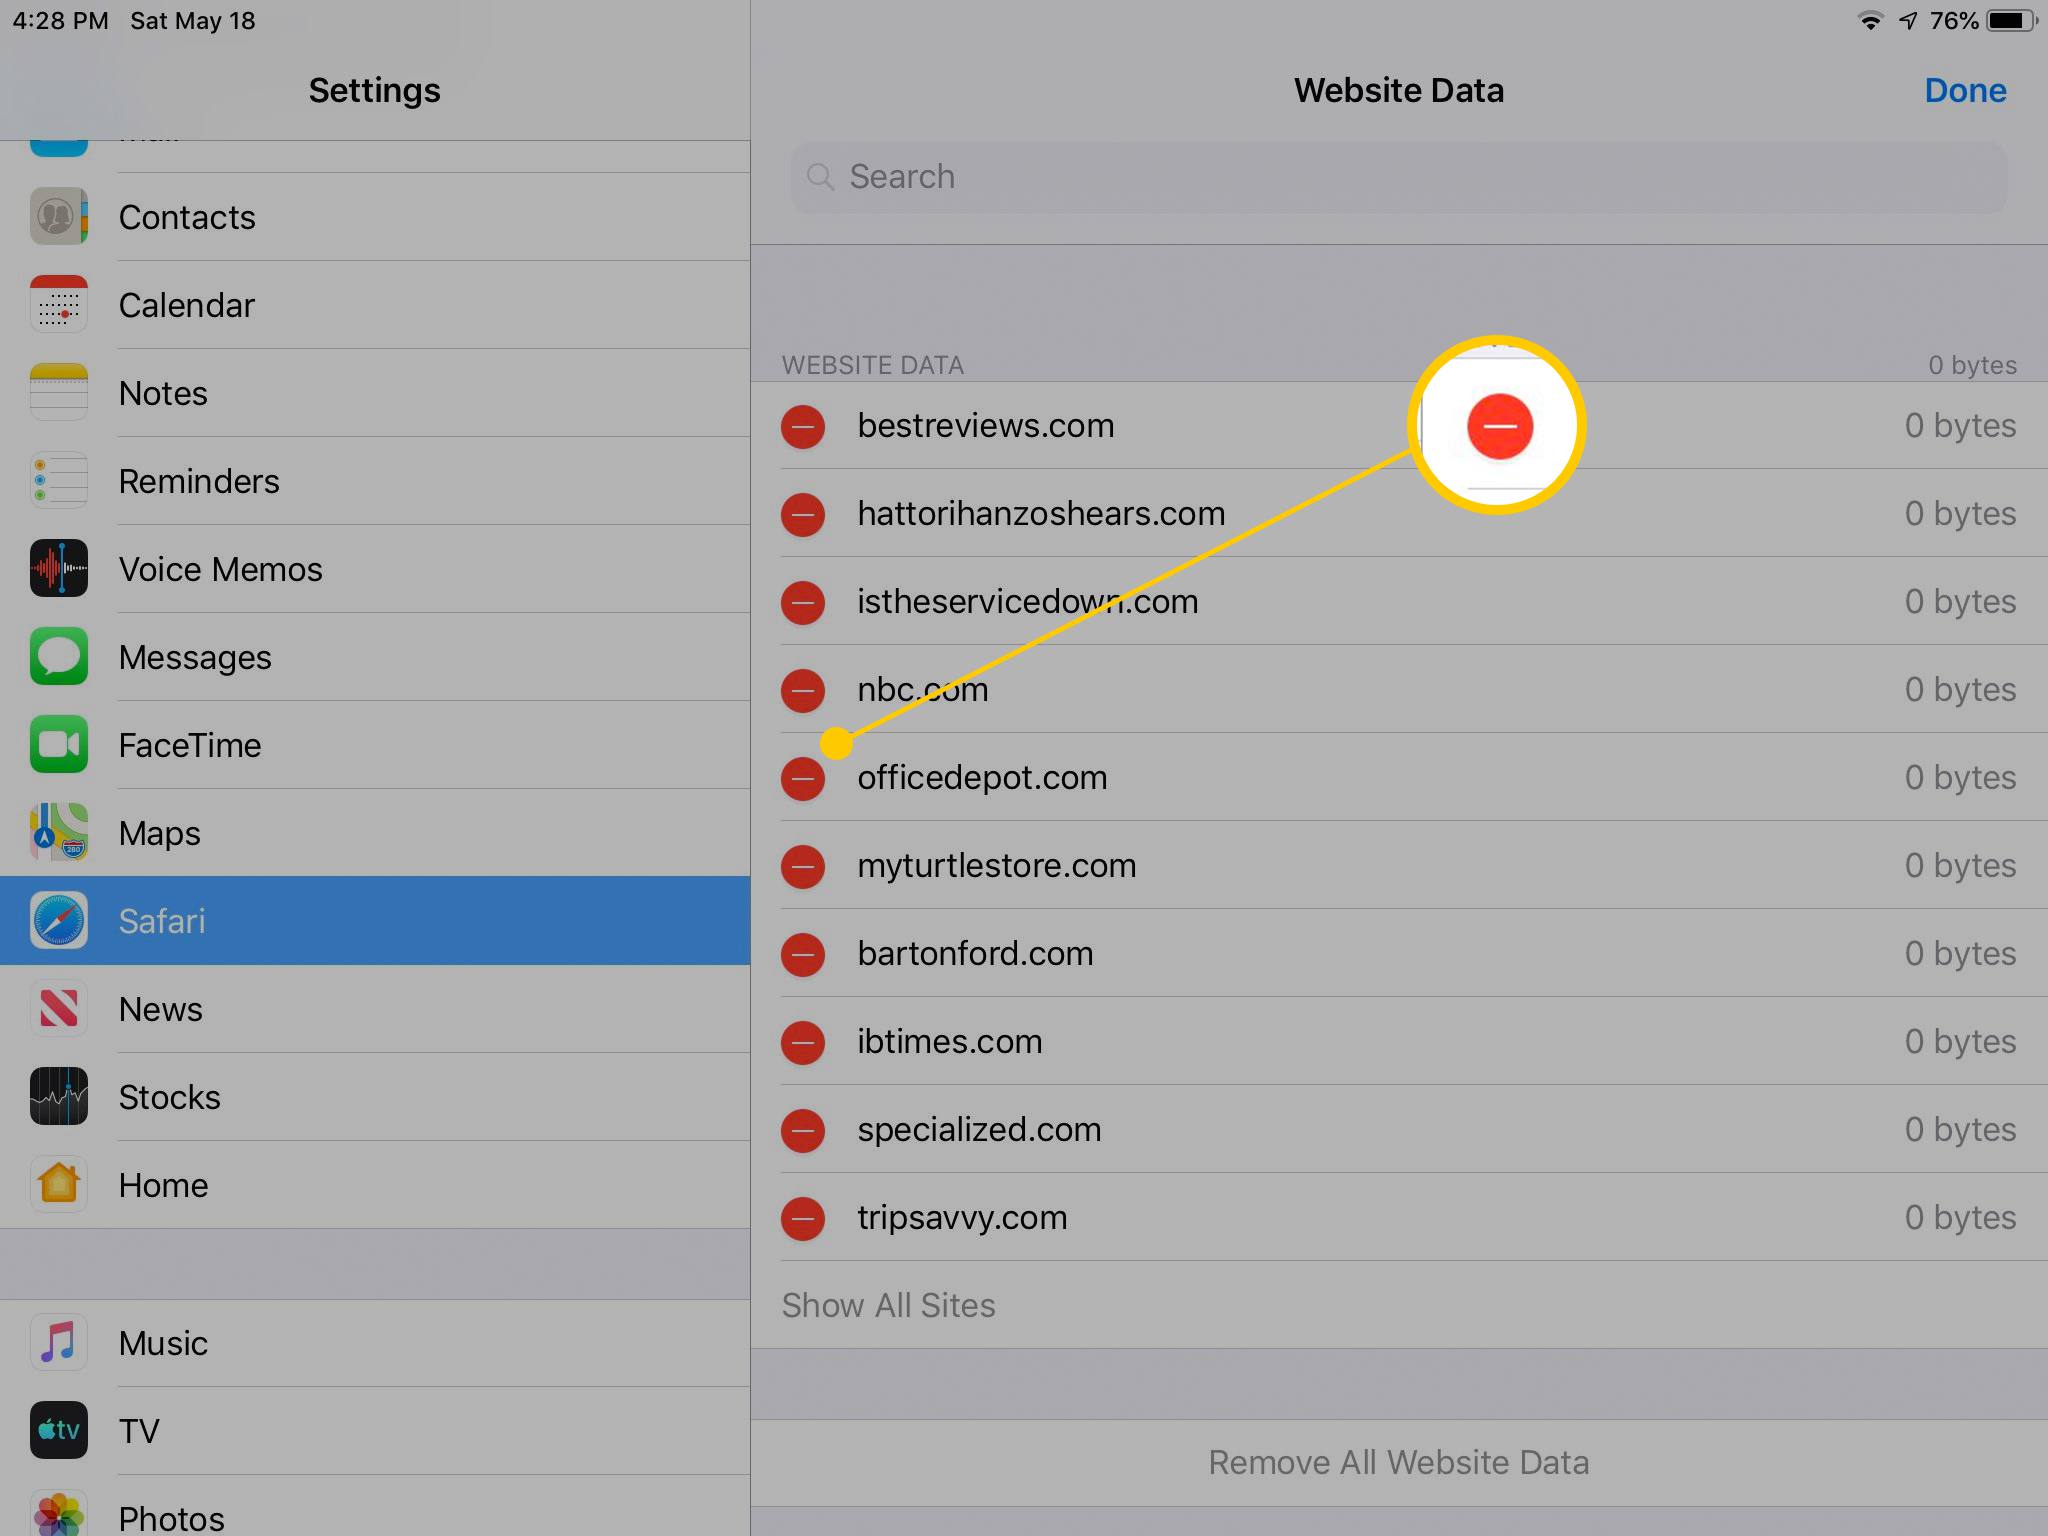
Task: Tap Show All Sites
Action: pos(888,1305)
